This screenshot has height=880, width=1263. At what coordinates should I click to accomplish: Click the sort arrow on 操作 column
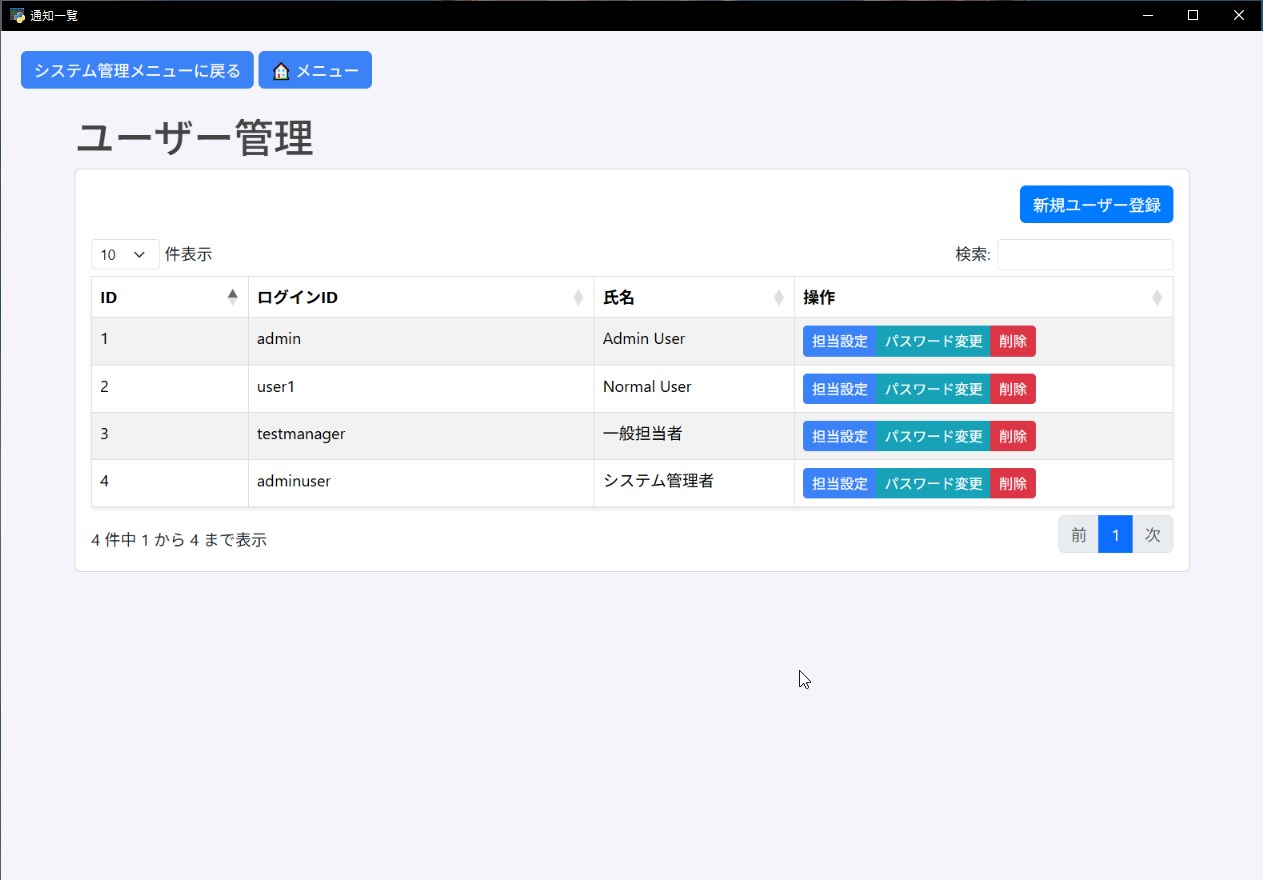(1156, 297)
